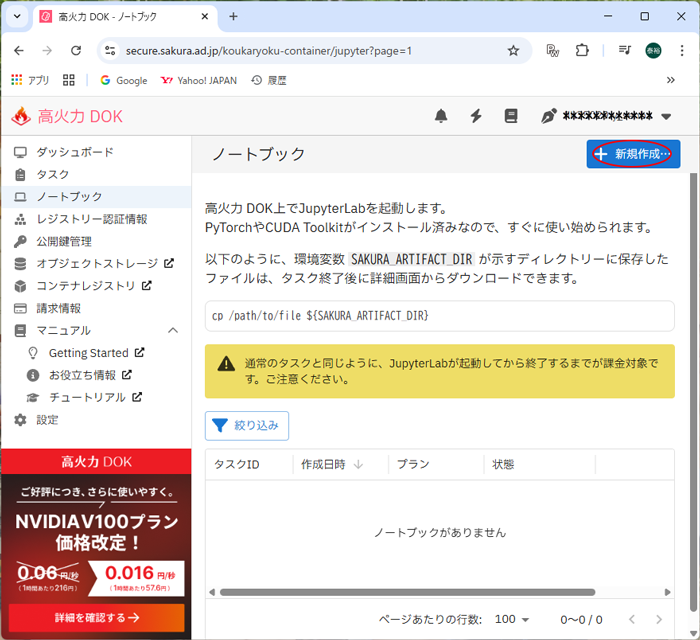Open the browser extensions puzzle icon
Image resolution: width=700 pixels, height=640 pixels.
click(582, 50)
